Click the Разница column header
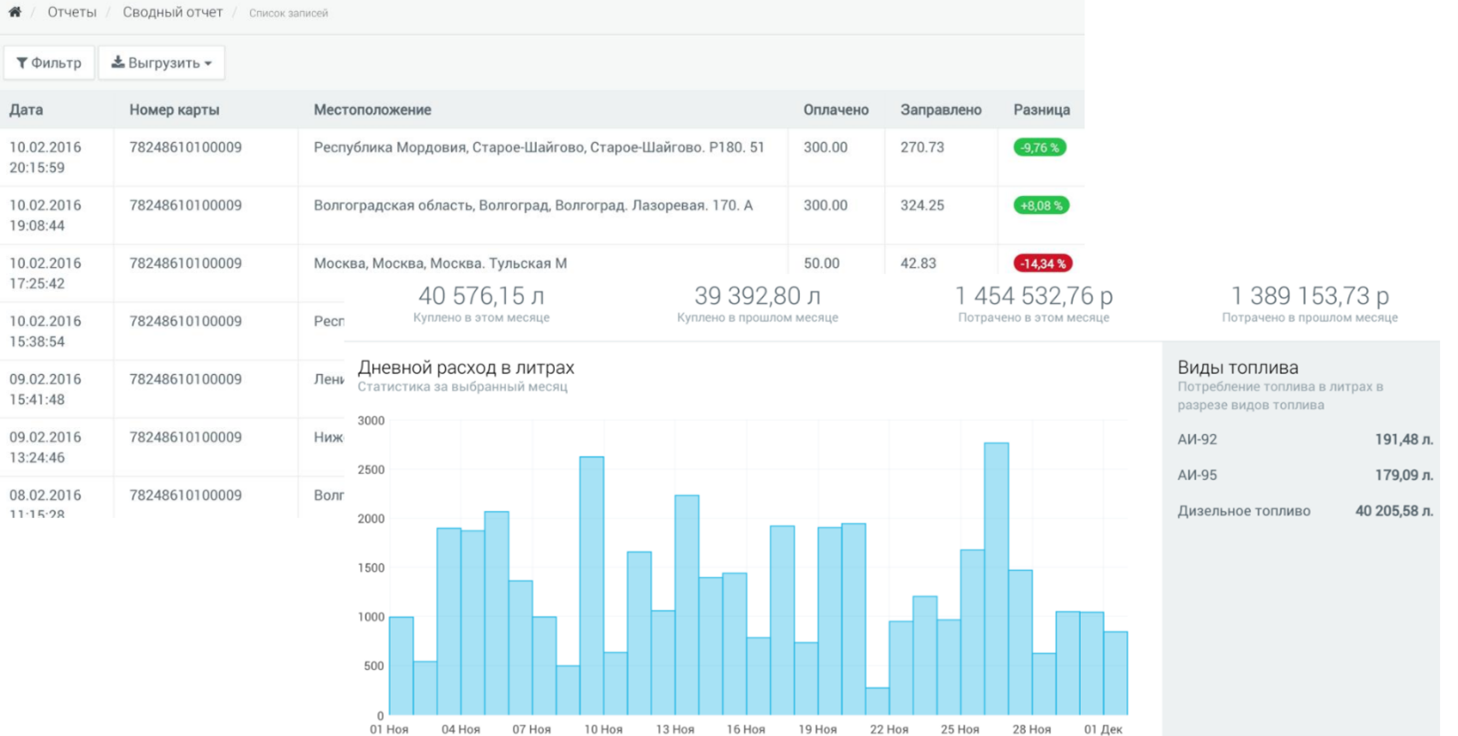The width and height of the screenshot is (1458, 736). (x=1041, y=110)
